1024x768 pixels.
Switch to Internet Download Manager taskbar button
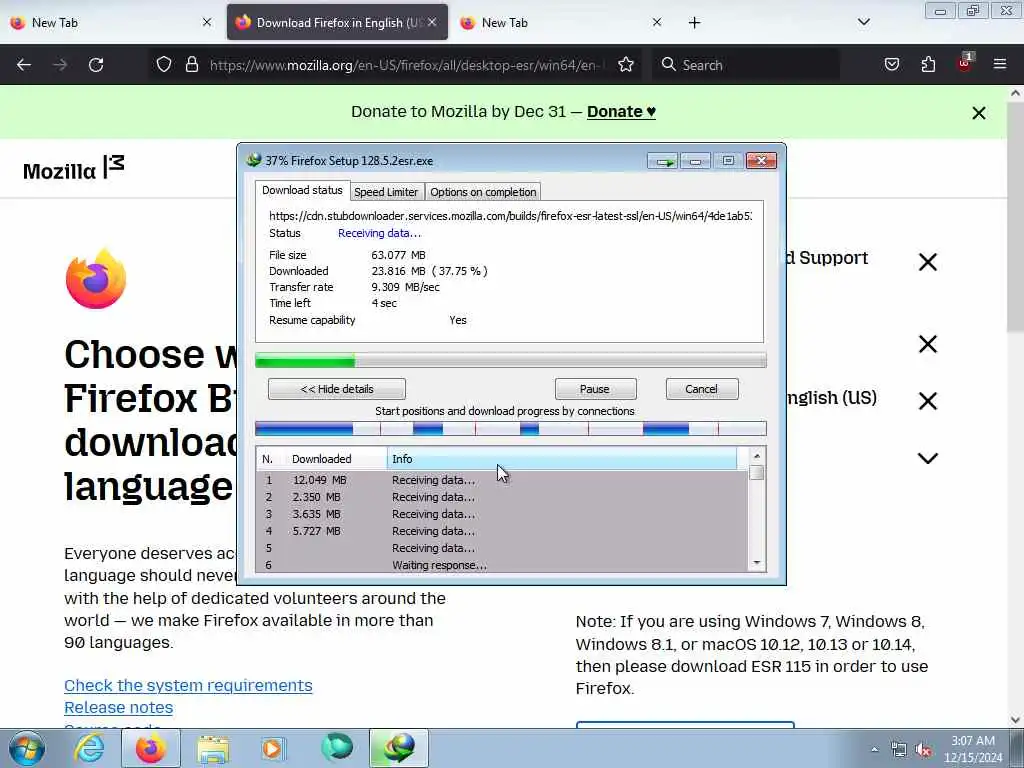click(x=399, y=748)
